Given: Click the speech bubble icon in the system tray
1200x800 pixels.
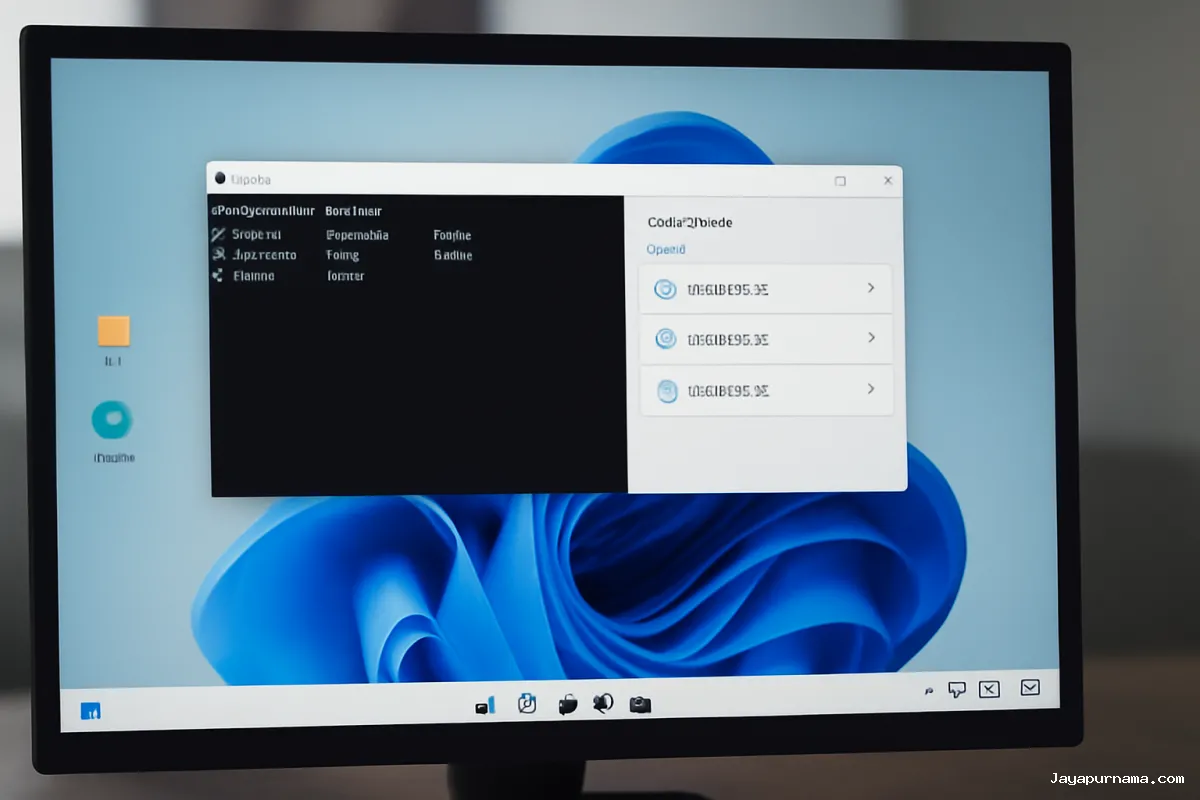Looking at the screenshot, I should point(957,689).
